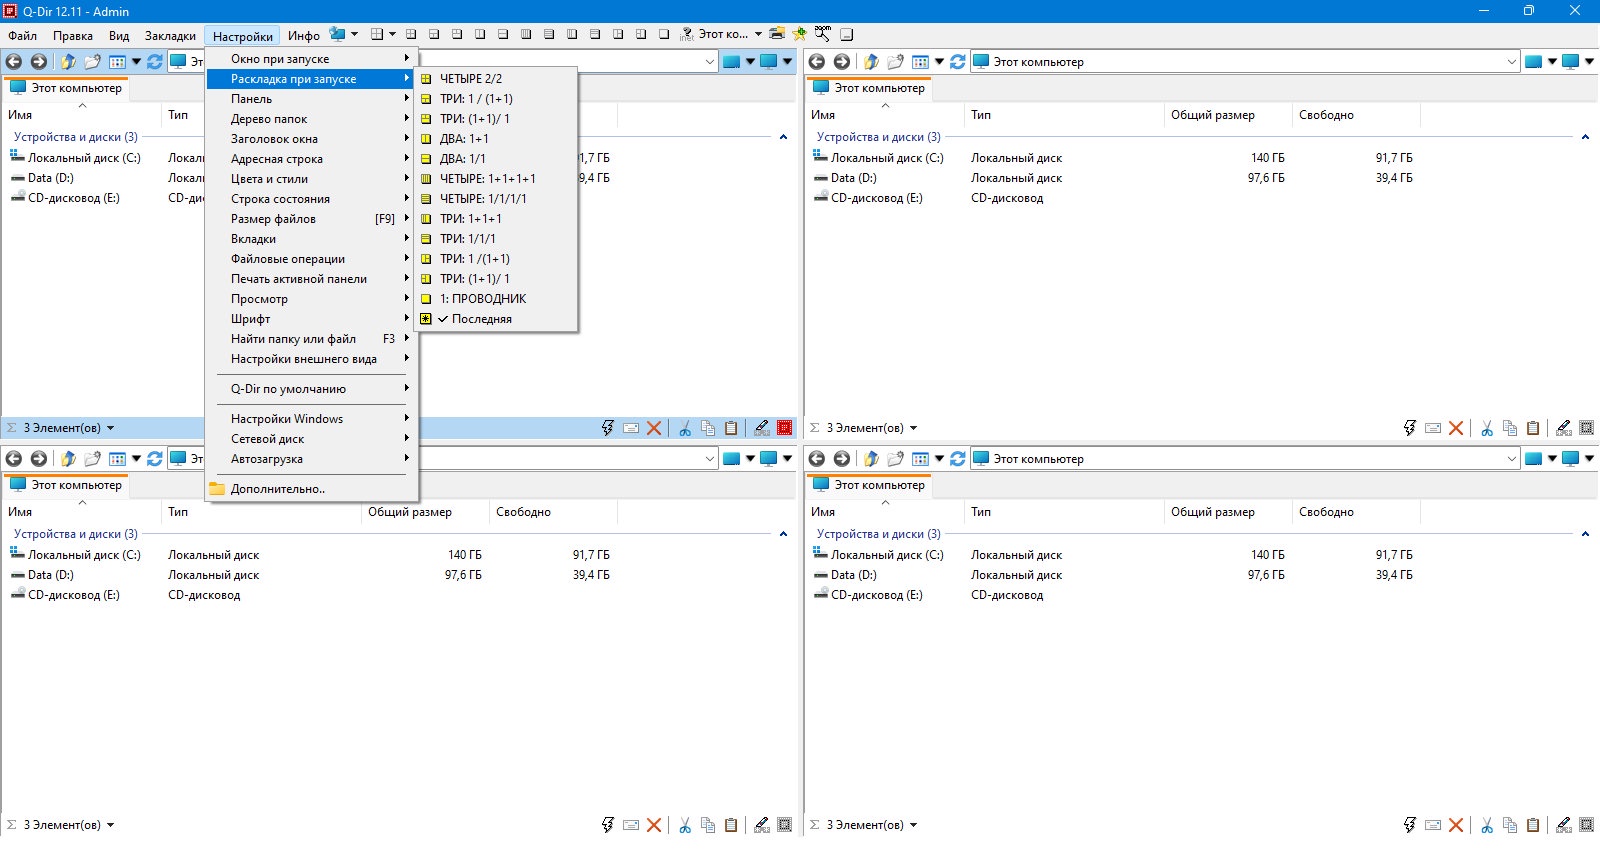Select Data (D:) in bottom-right pane
Screen dimensions: 1600x860
853,575
